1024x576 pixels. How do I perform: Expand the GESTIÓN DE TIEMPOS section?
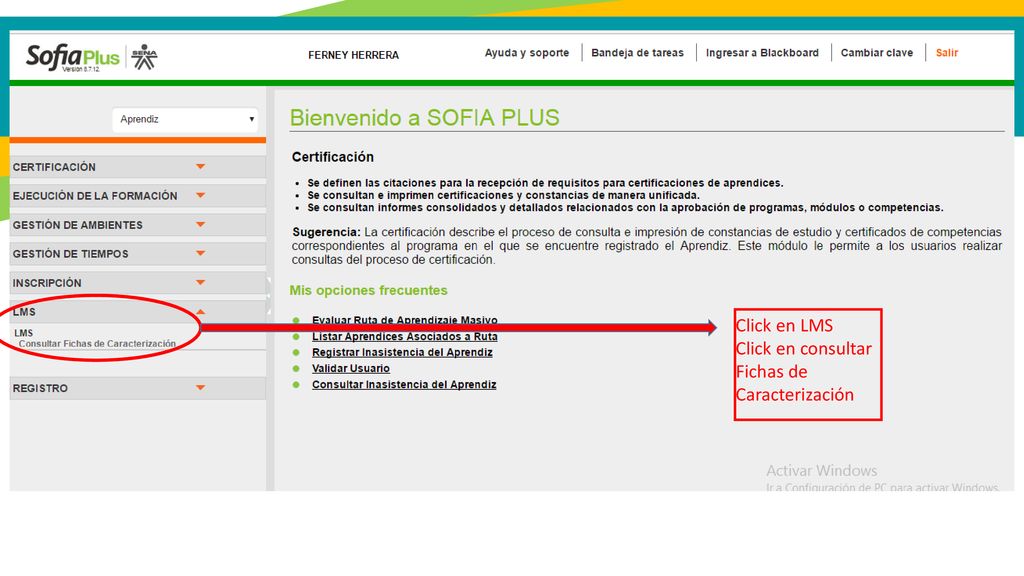(x=137, y=254)
